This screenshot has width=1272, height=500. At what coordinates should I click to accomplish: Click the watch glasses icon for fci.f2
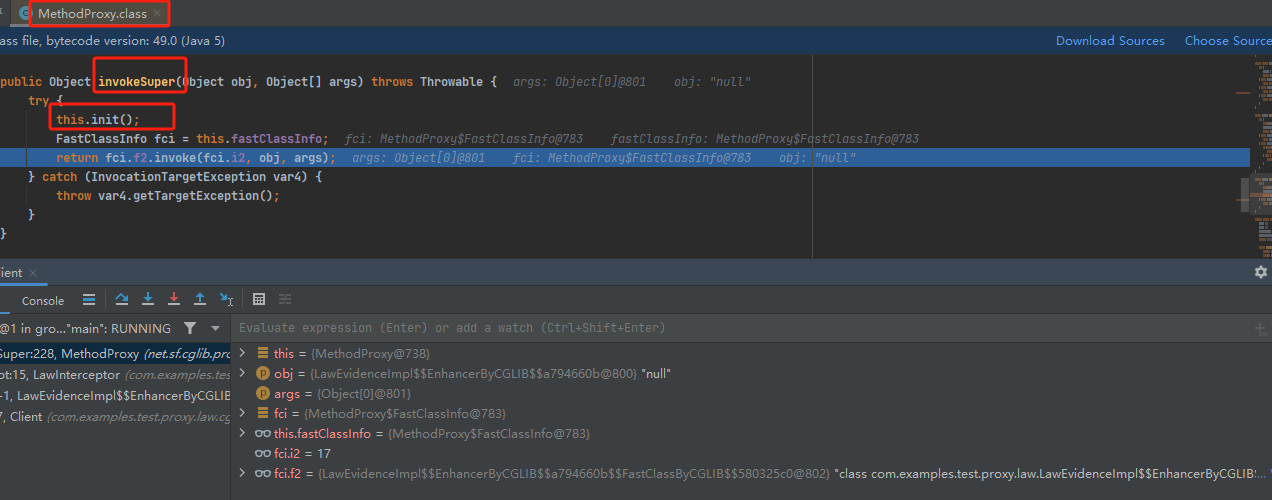pos(263,473)
